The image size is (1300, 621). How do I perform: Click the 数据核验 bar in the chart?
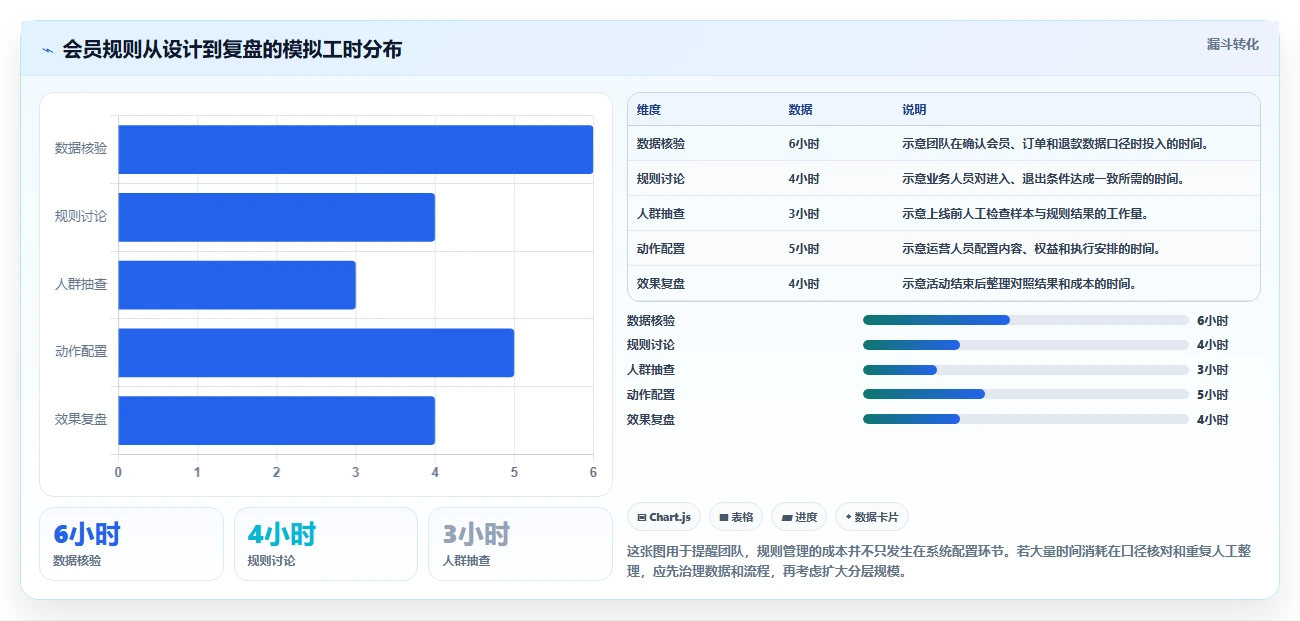click(355, 149)
